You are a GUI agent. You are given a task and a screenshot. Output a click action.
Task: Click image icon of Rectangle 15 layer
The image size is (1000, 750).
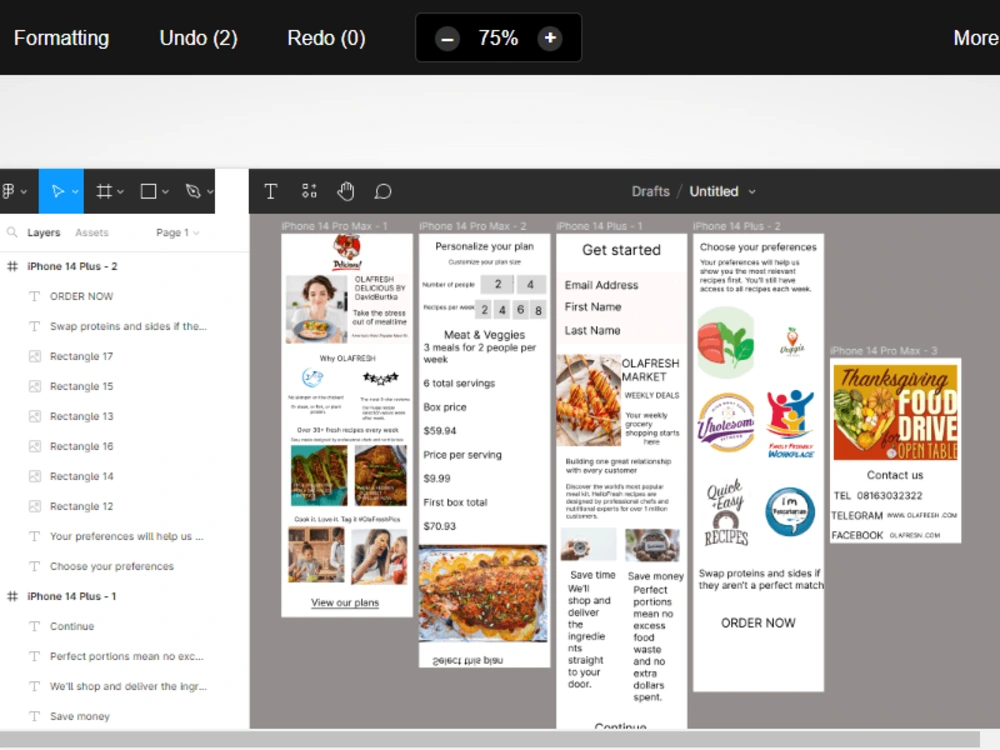point(34,386)
